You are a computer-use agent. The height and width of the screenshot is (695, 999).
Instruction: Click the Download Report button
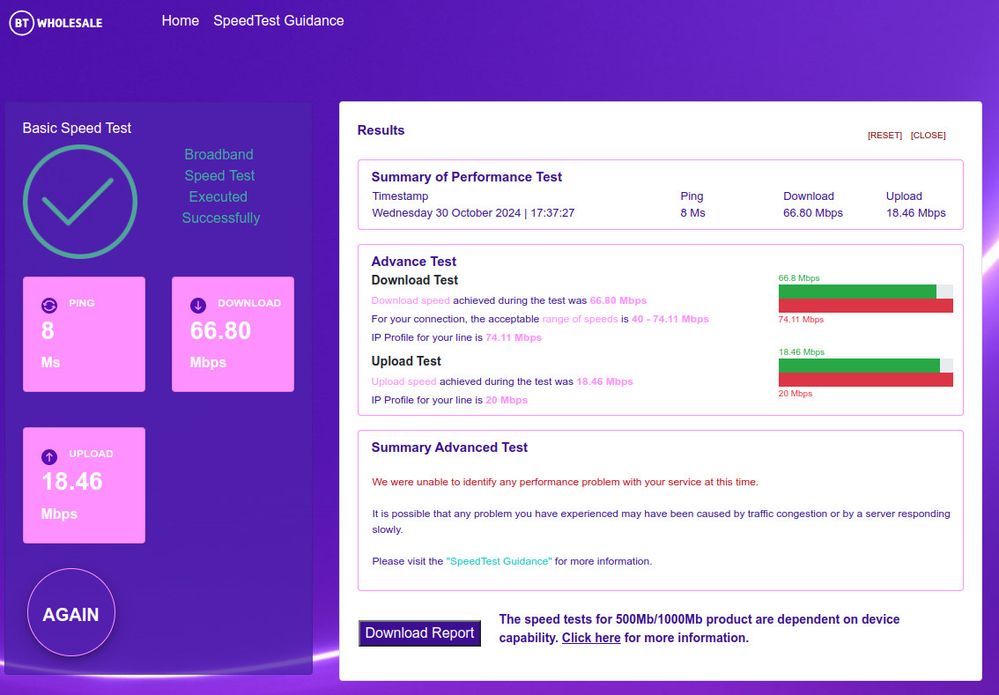click(419, 633)
